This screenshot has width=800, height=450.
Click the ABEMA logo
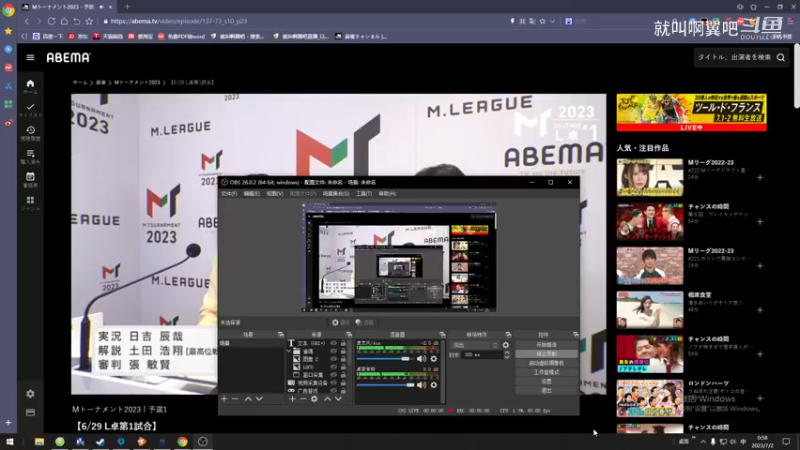tap(68, 58)
